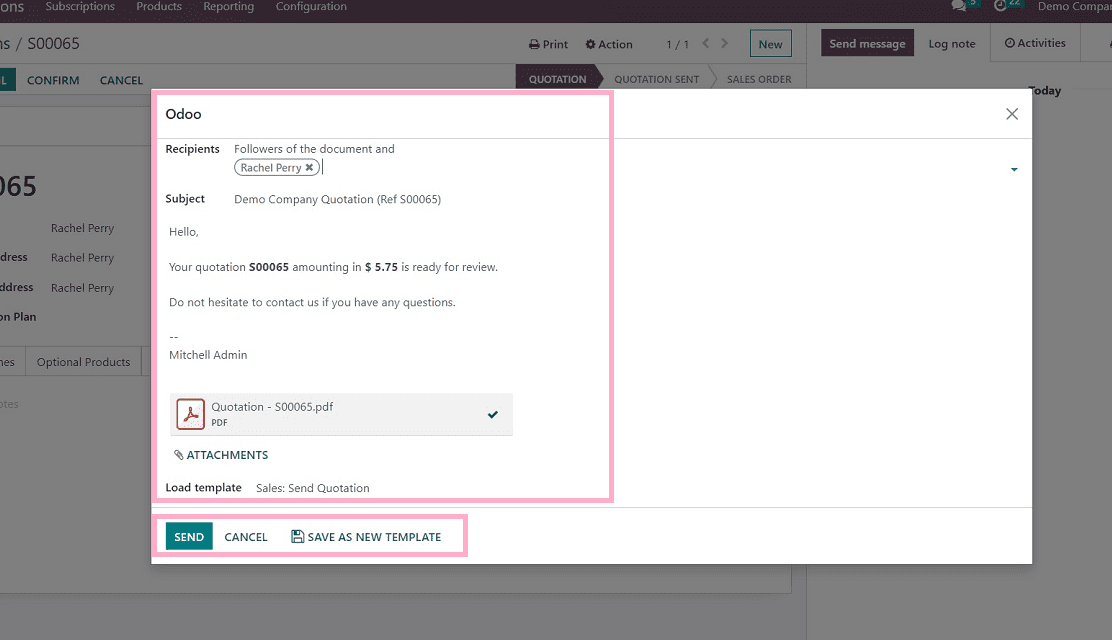Image resolution: width=1112 pixels, height=640 pixels.
Task: Open the activities clock icon in top bar
Action: (x=1000, y=6)
